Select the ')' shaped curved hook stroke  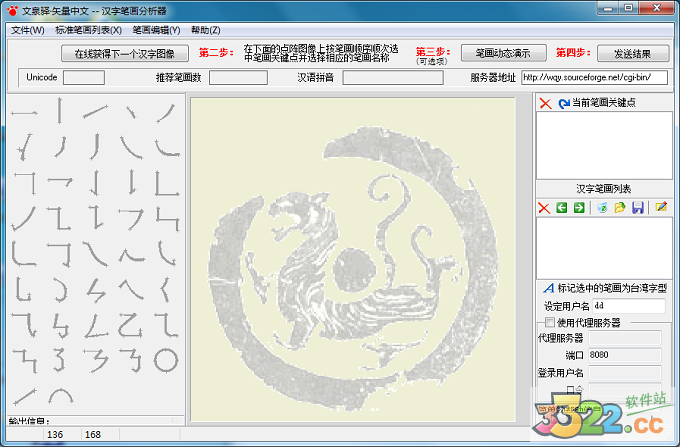click(x=60, y=290)
